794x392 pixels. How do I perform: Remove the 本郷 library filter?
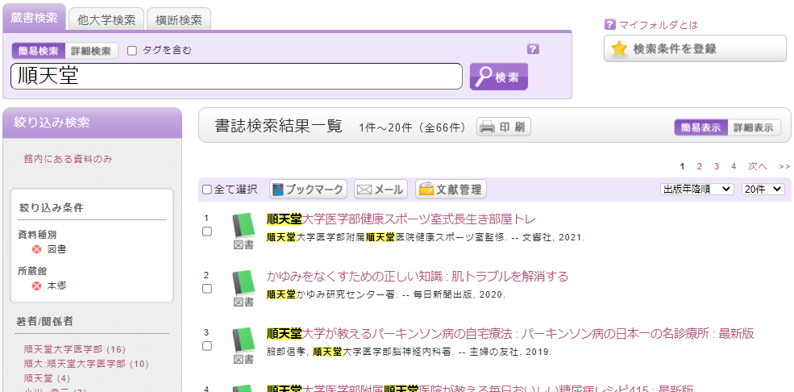(x=36, y=286)
